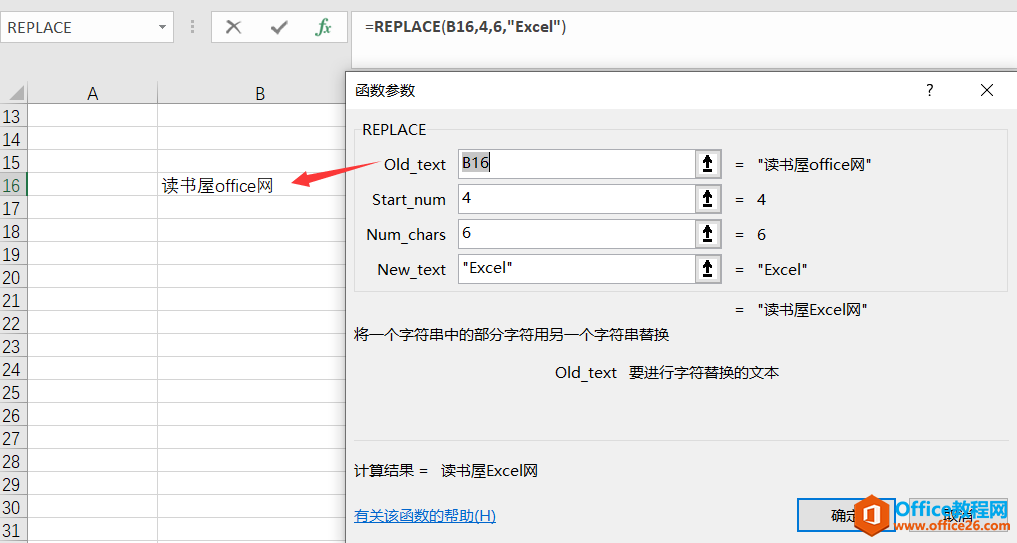
Task: Select column A header
Action: [x=92, y=93]
